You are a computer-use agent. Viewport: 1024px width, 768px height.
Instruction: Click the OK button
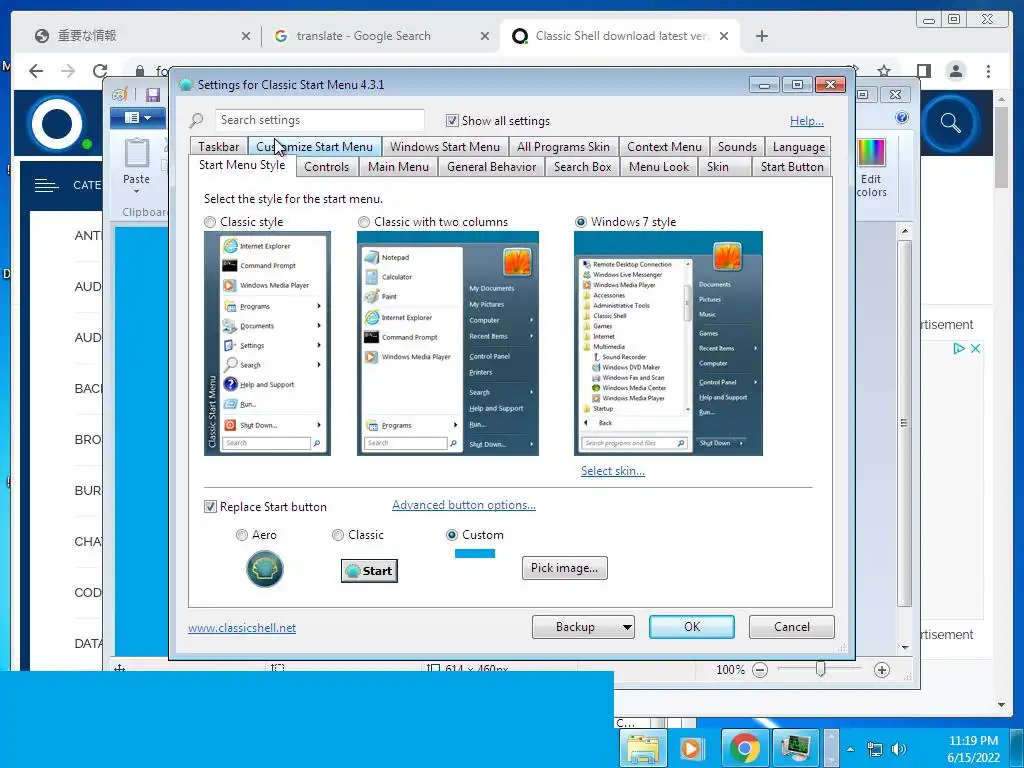pyautogui.click(x=692, y=627)
